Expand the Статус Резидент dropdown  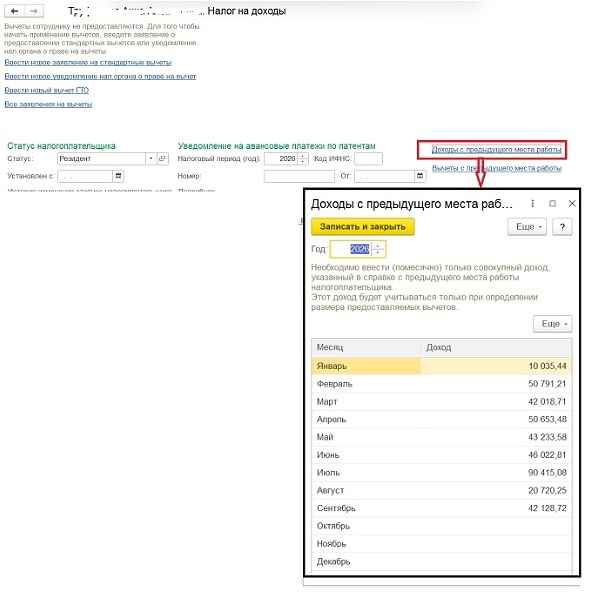click(151, 159)
